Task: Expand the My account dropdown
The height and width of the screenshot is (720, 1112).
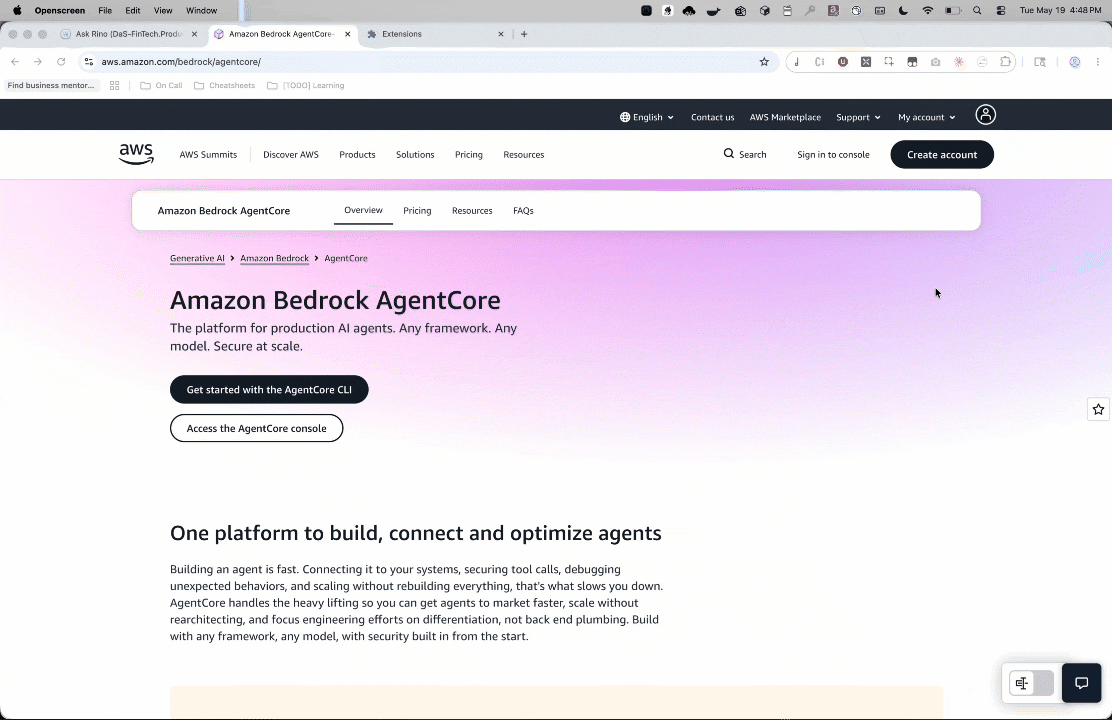Action: [x=926, y=117]
